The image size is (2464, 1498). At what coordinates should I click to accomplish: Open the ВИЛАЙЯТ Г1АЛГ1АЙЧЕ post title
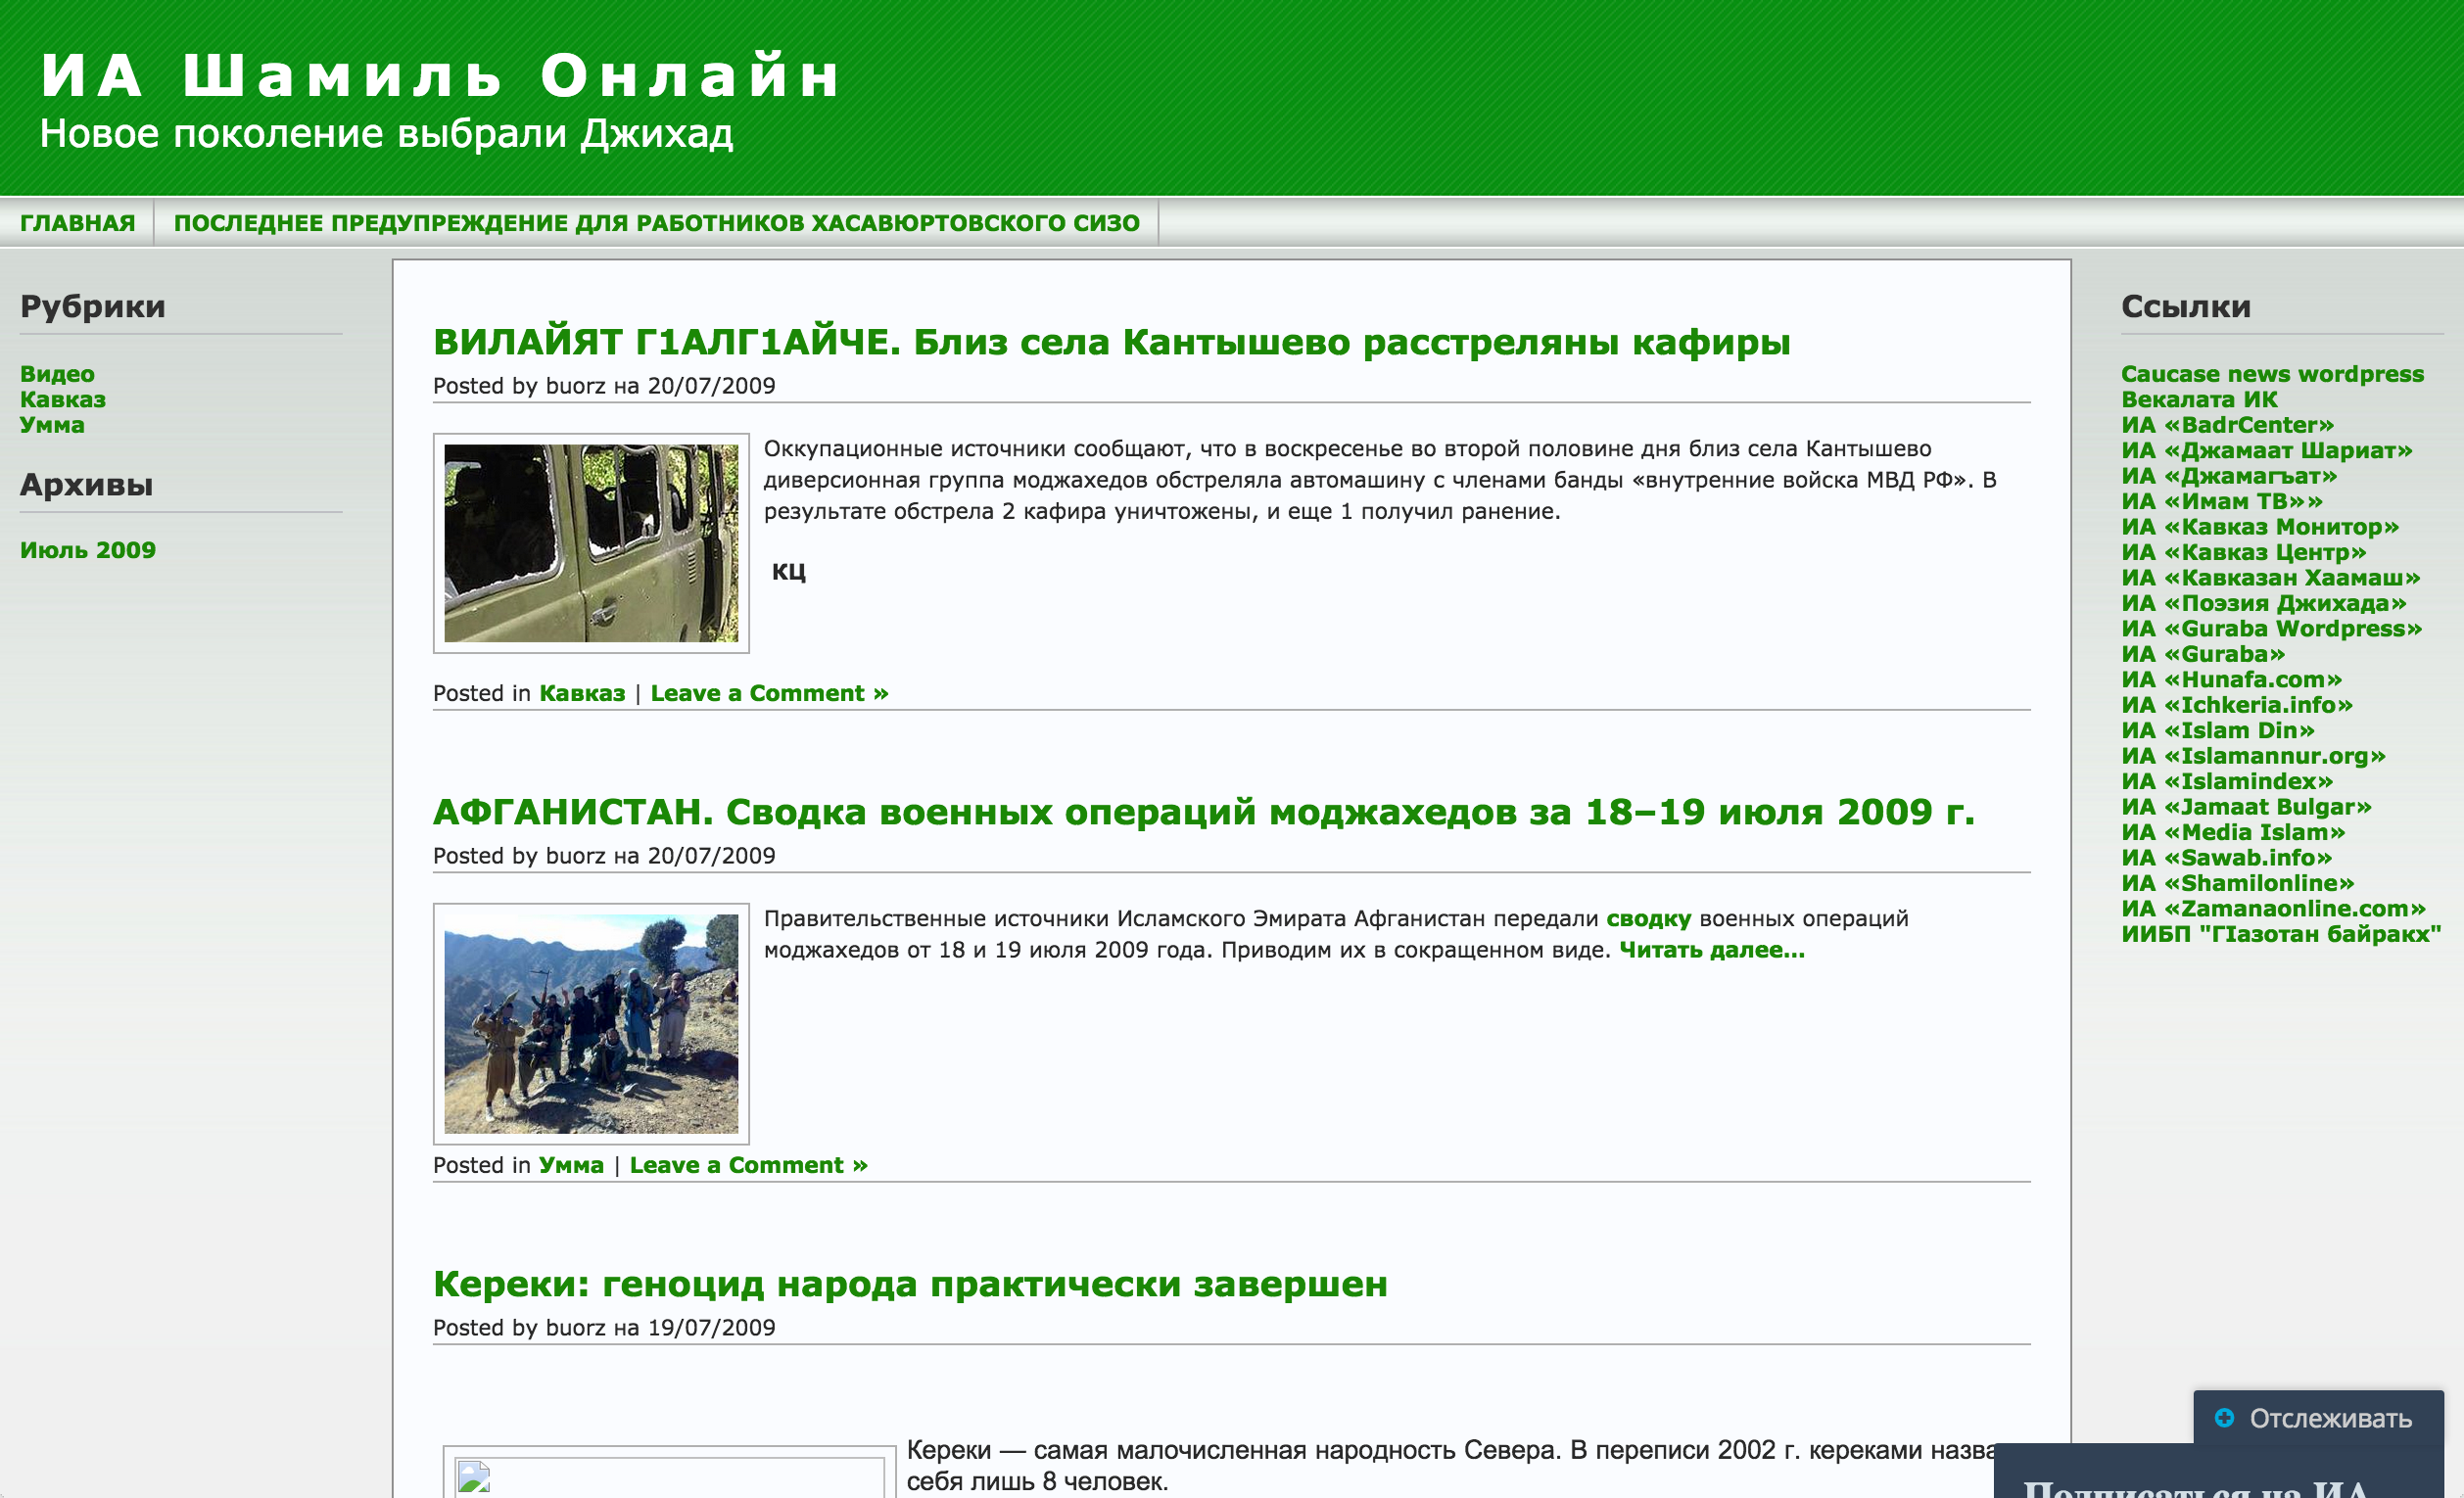pos(1111,342)
